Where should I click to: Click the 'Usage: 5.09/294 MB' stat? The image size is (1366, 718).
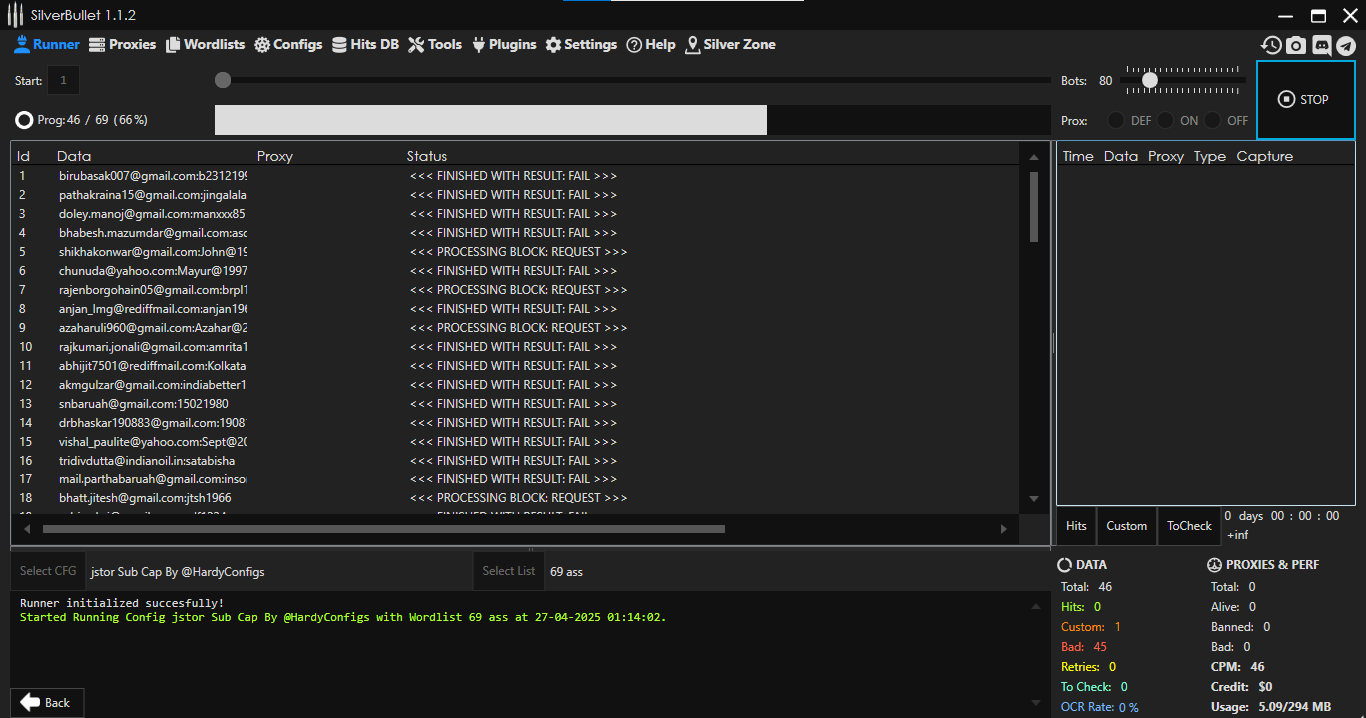point(1270,707)
